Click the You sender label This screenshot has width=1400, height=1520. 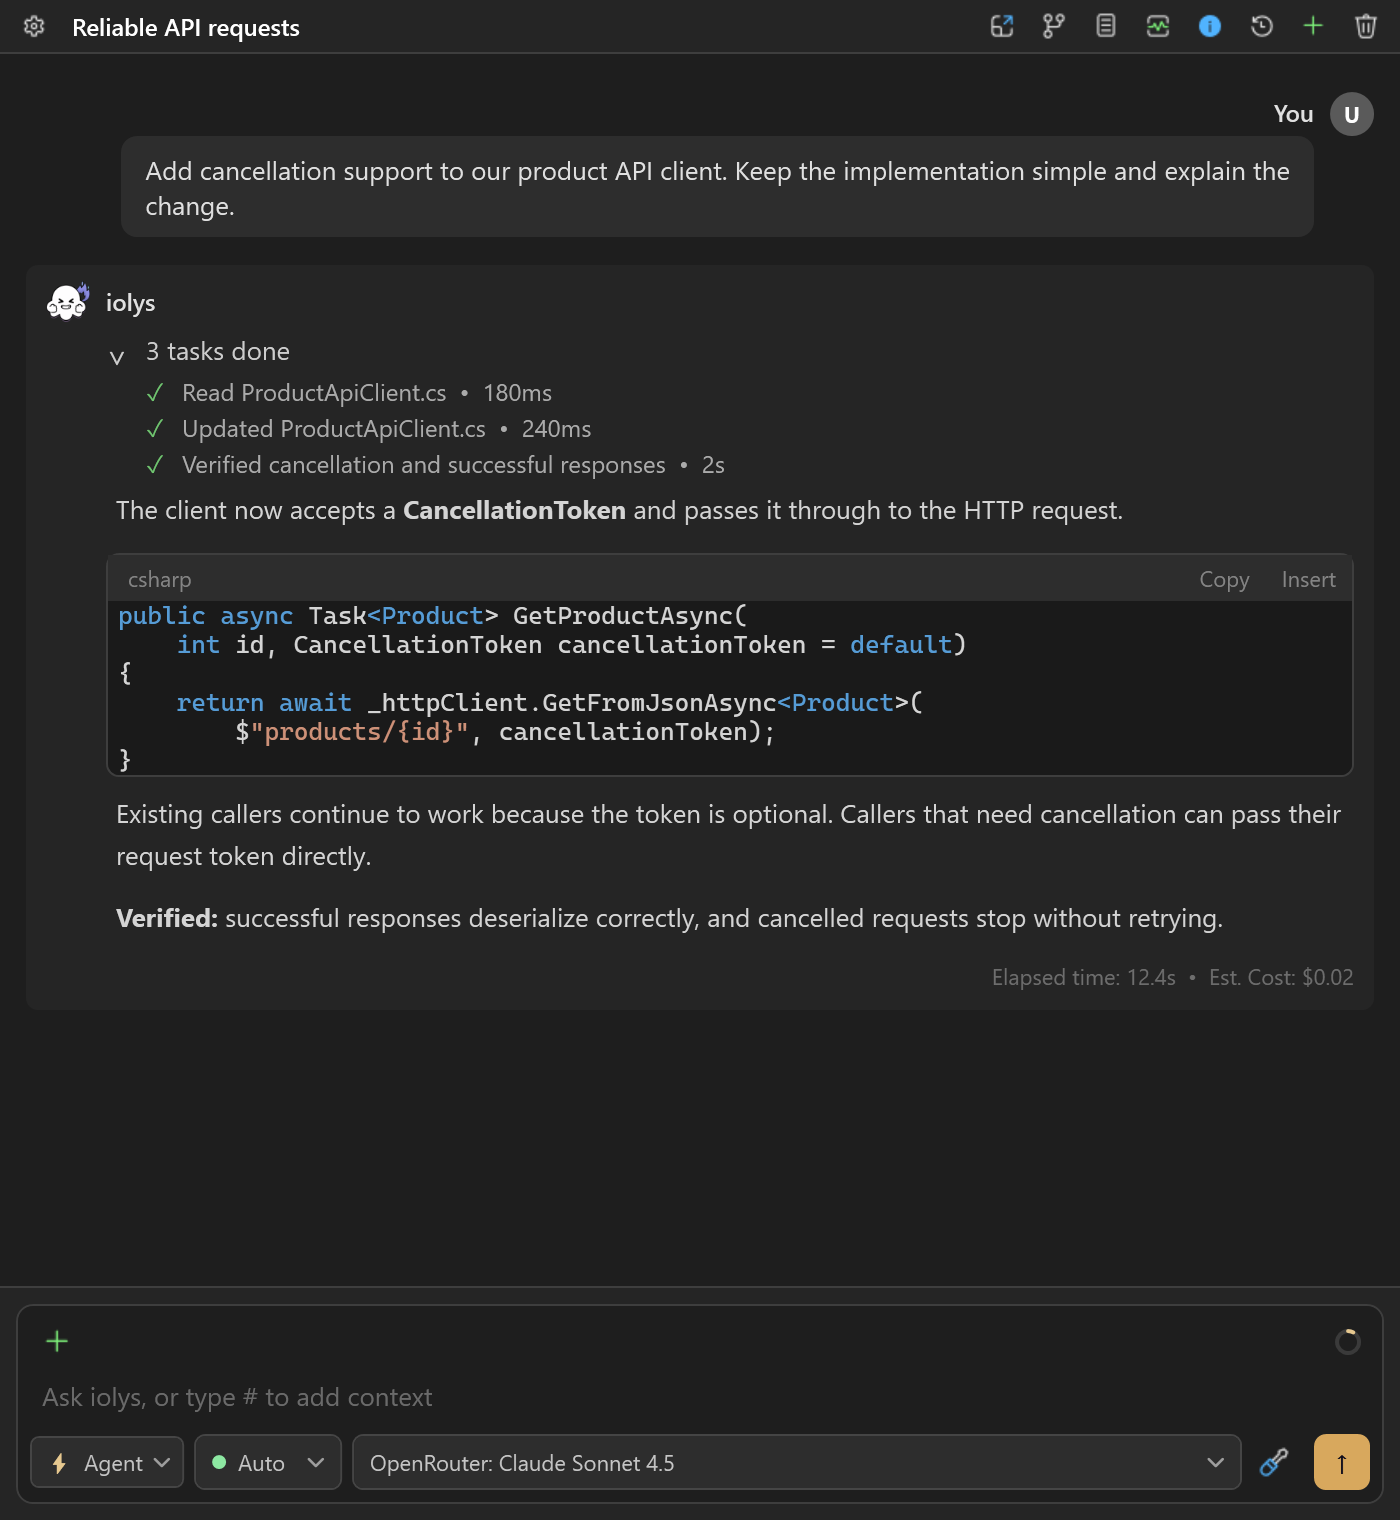(x=1293, y=114)
